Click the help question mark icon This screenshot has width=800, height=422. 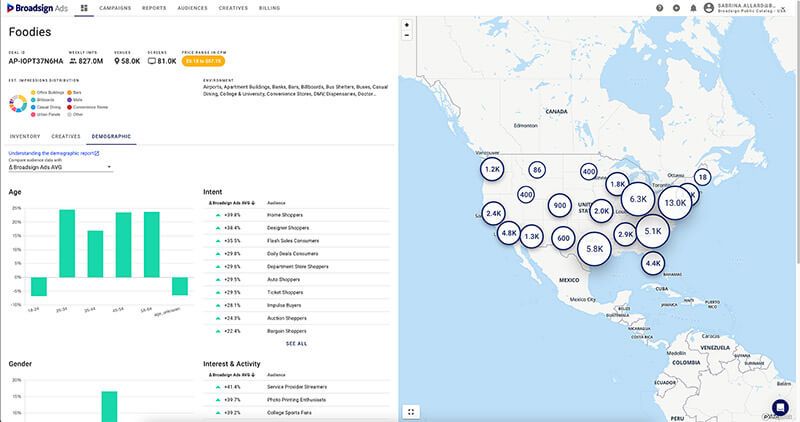(x=660, y=8)
